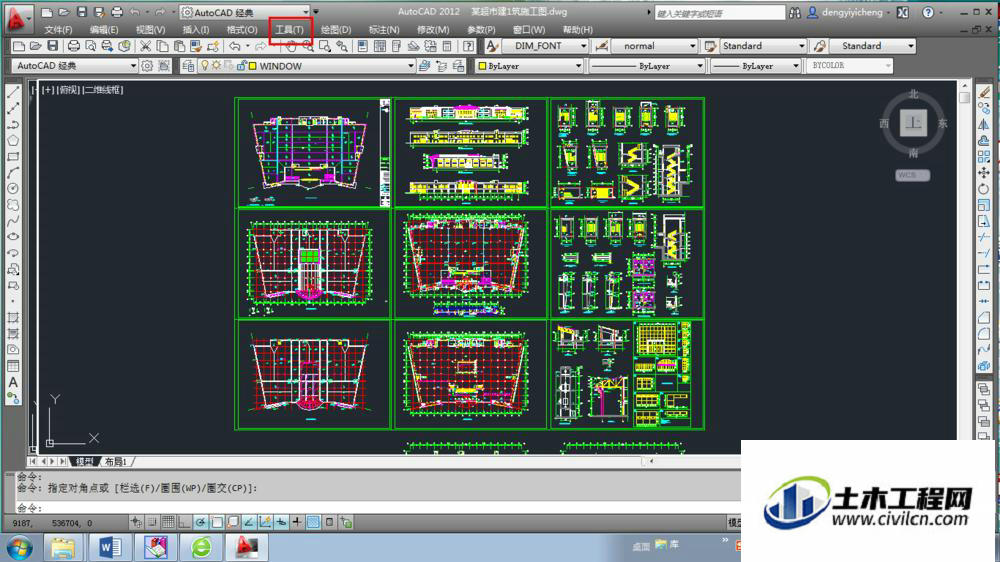
Task: Click the Save floppy icon in standard toolbar
Action: 52,46
